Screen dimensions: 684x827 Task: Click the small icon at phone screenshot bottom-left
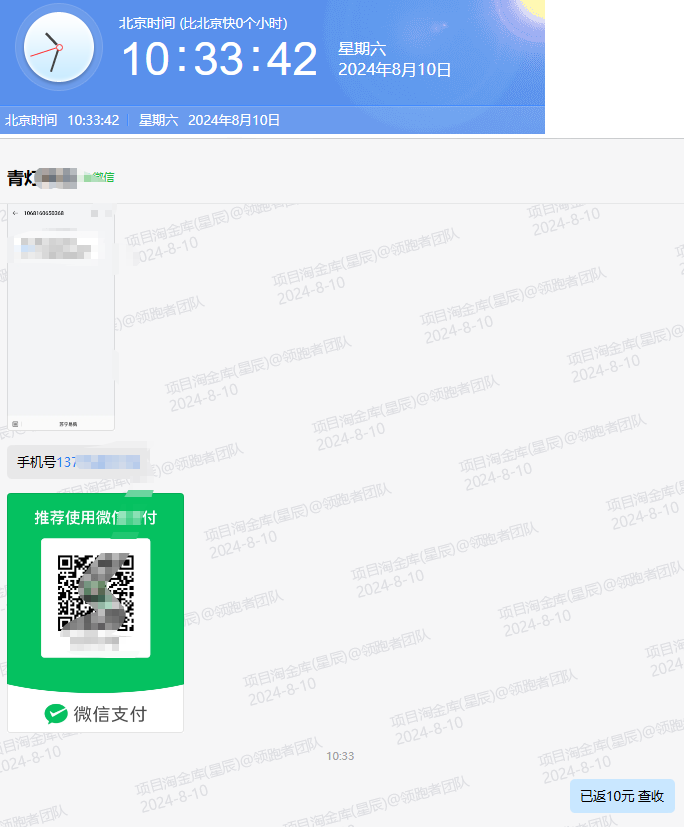click(15, 424)
